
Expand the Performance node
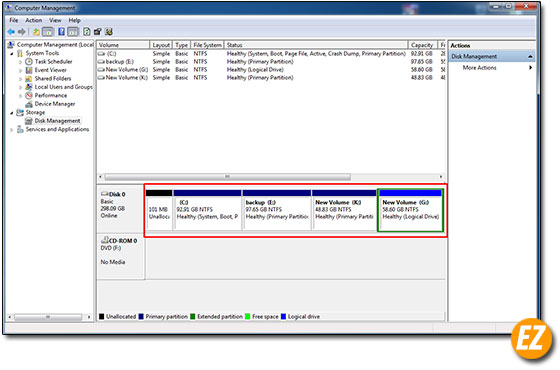pyautogui.click(x=20, y=96)
